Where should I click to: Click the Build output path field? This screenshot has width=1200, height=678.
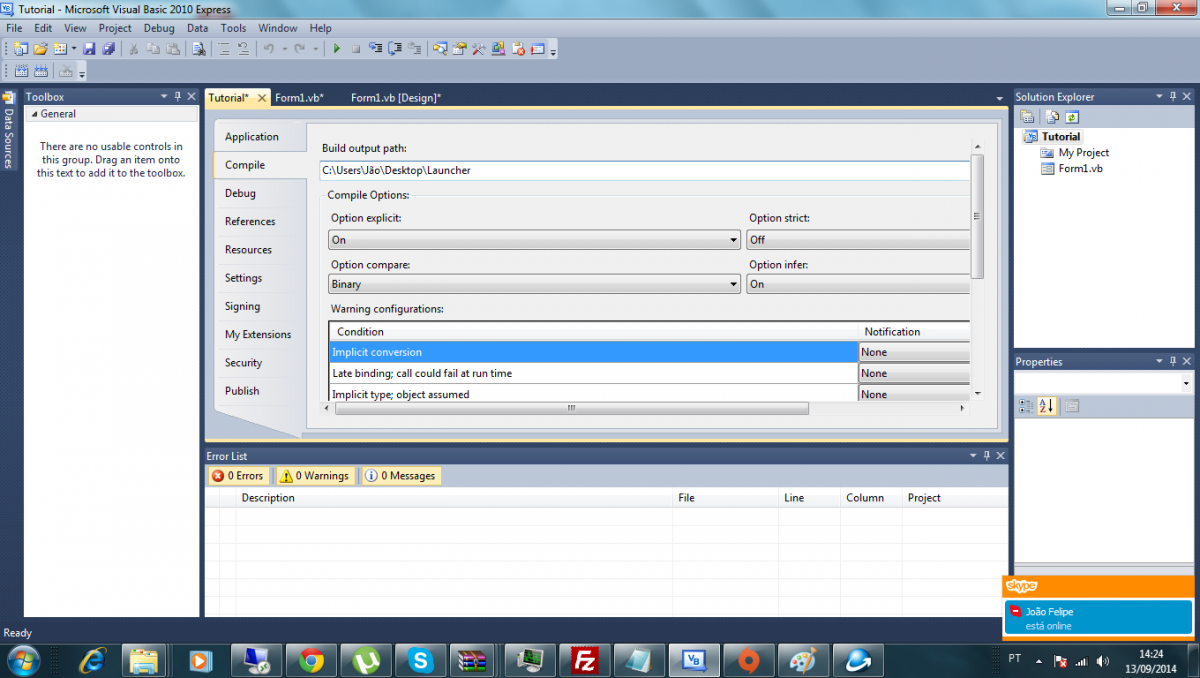645,170
